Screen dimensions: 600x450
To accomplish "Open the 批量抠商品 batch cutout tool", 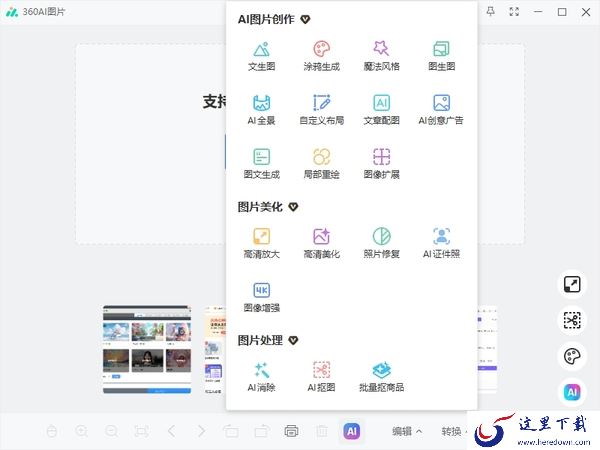I will pos(382,377).
